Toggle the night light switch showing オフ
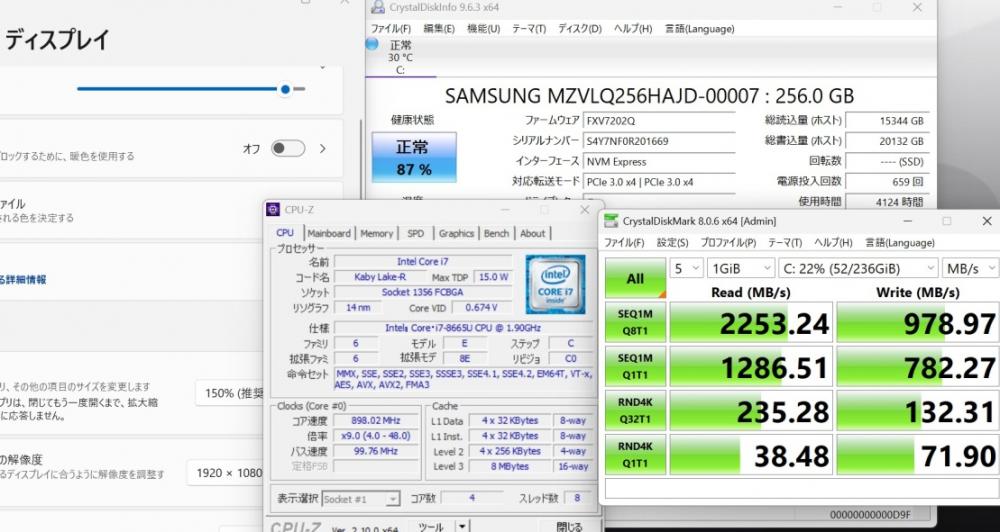This screenshot has height=532, width=1000. (x=288, y=149)
